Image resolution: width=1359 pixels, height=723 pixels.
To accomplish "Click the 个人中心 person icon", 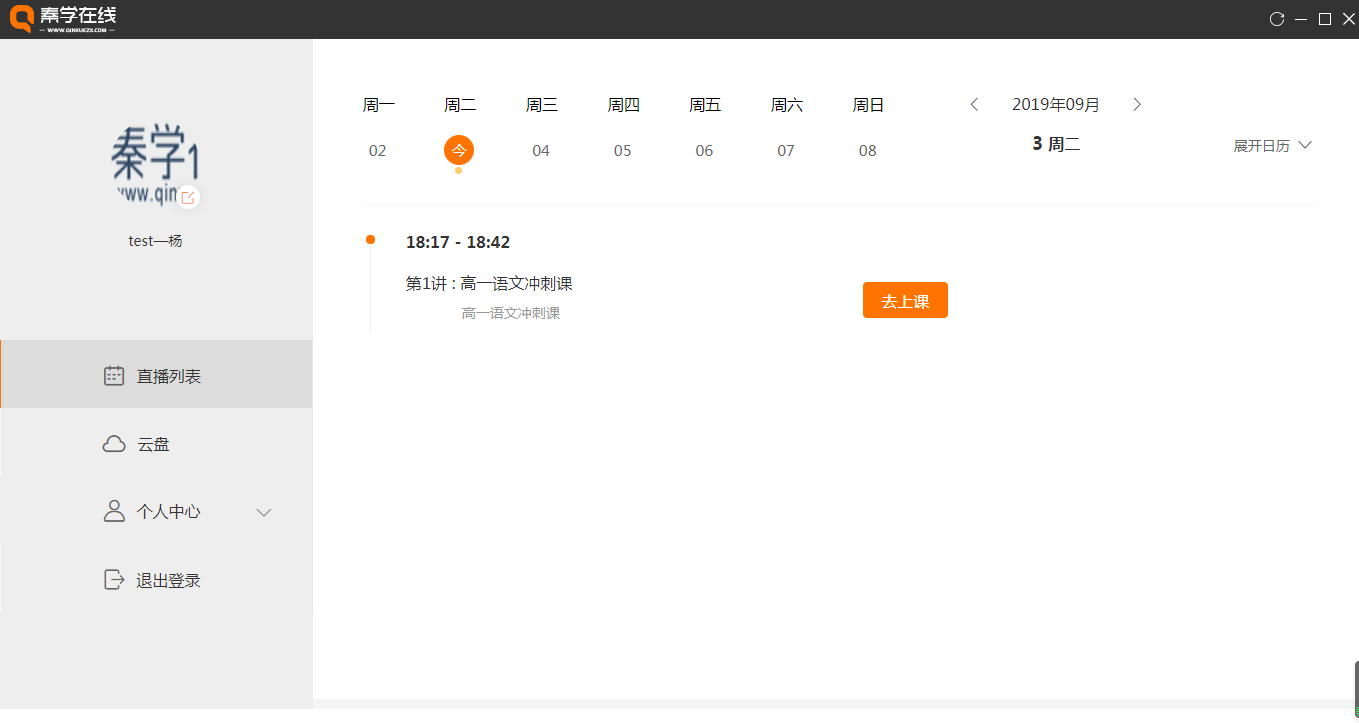I will (x=114, y=511).
